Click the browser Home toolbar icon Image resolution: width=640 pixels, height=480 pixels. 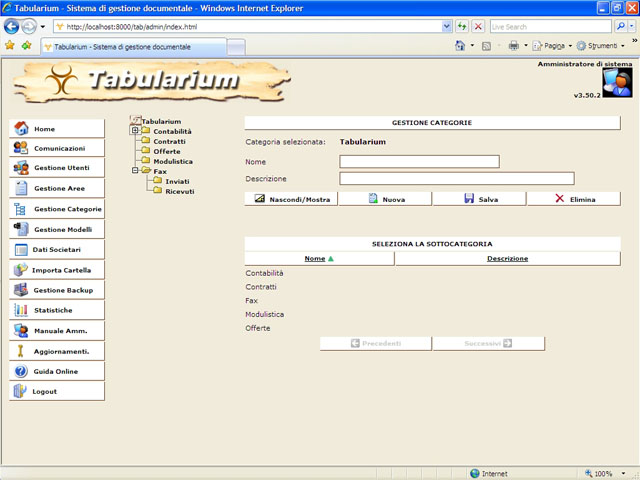pyautogui.click(x=460, y=45)
